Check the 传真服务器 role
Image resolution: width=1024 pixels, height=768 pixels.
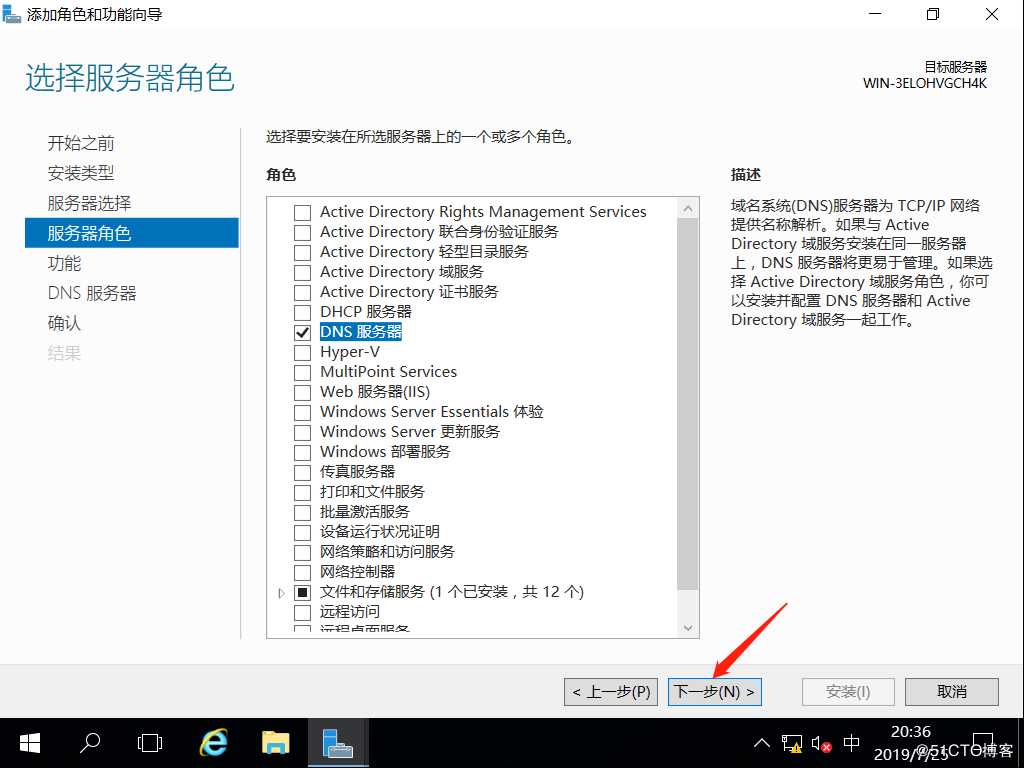point(302,472)
